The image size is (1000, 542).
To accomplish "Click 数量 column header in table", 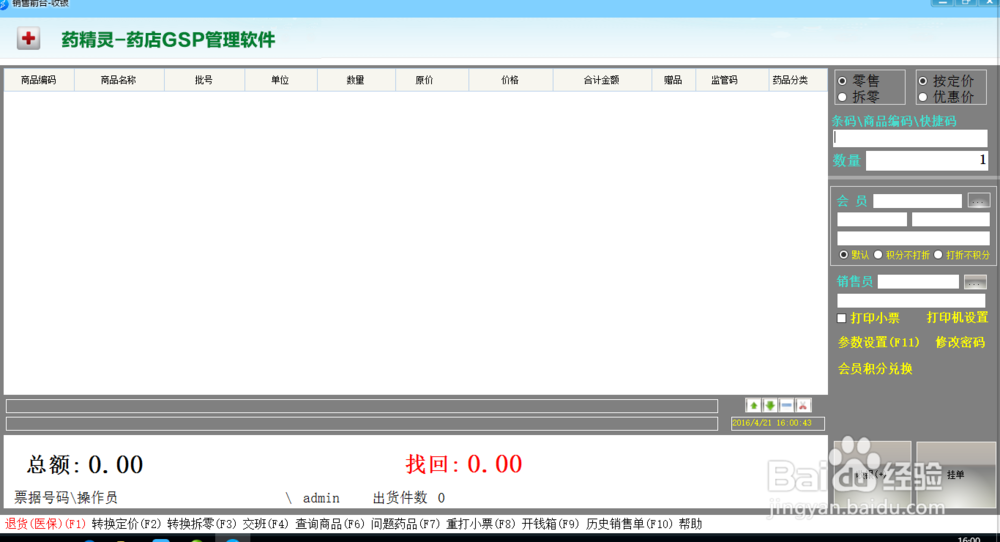I will tap(356, 80).
